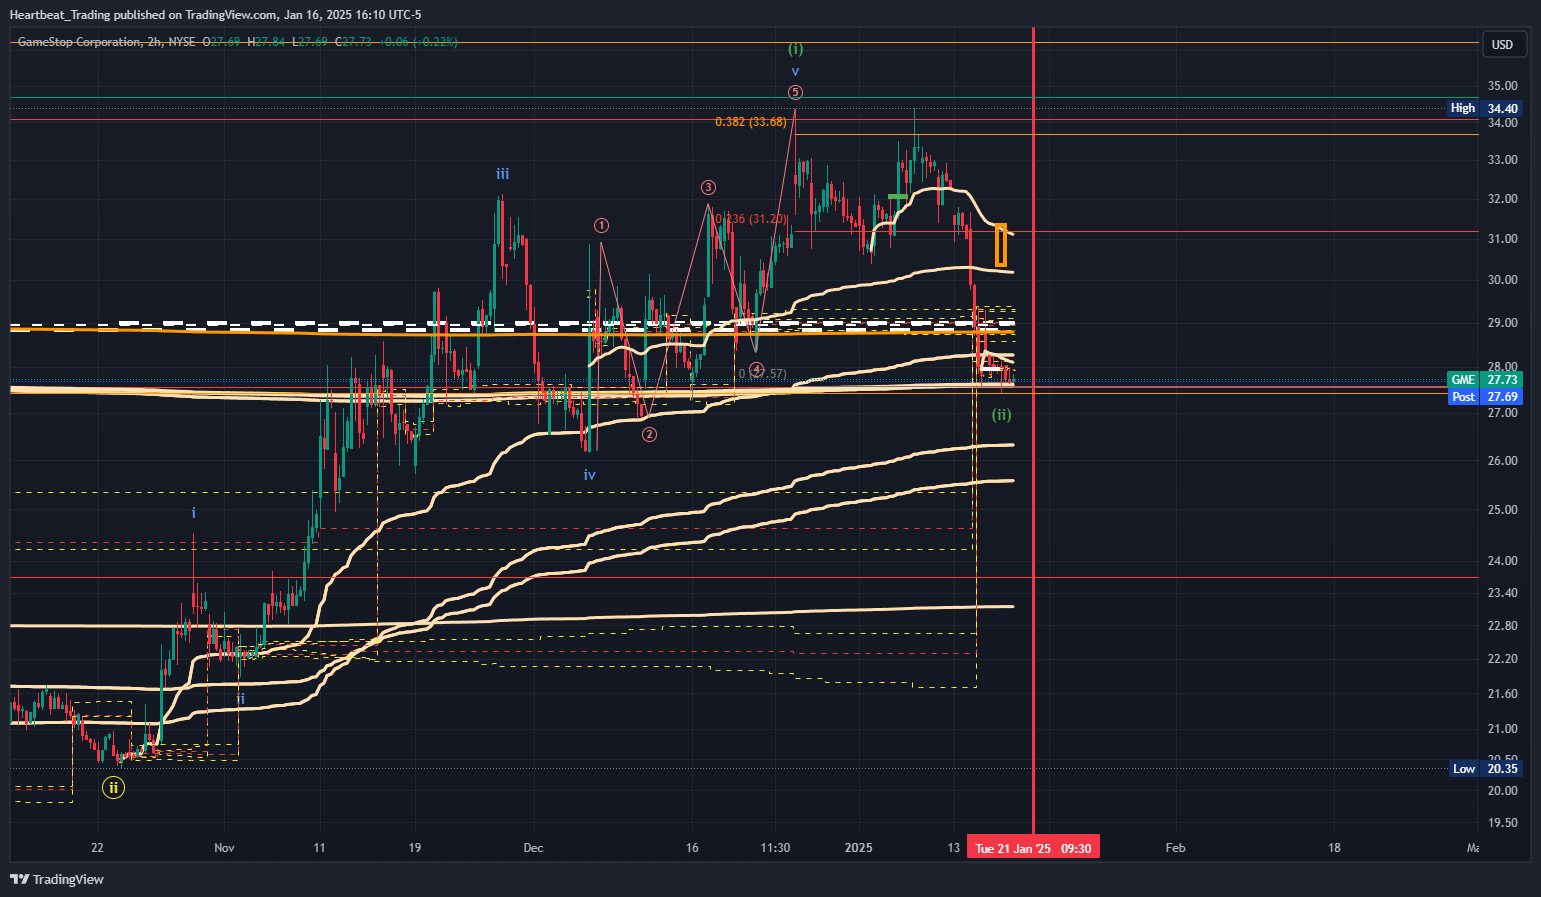
Task: Click the Dec label on time axis
Action: pos(533,848)
